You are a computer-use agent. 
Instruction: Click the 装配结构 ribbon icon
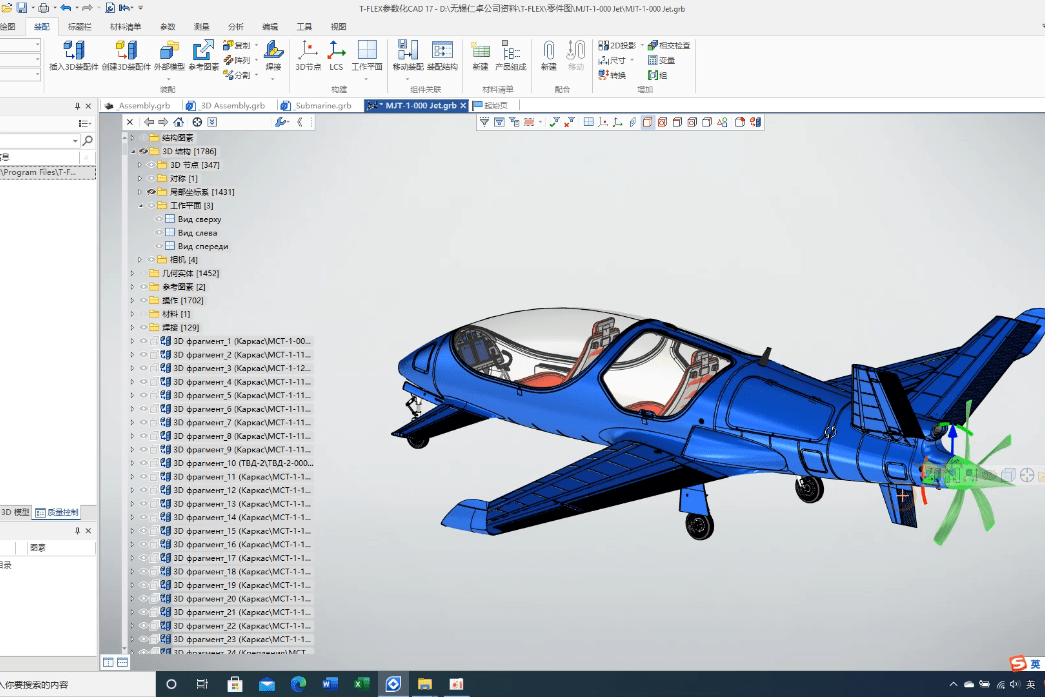(442, 50)
